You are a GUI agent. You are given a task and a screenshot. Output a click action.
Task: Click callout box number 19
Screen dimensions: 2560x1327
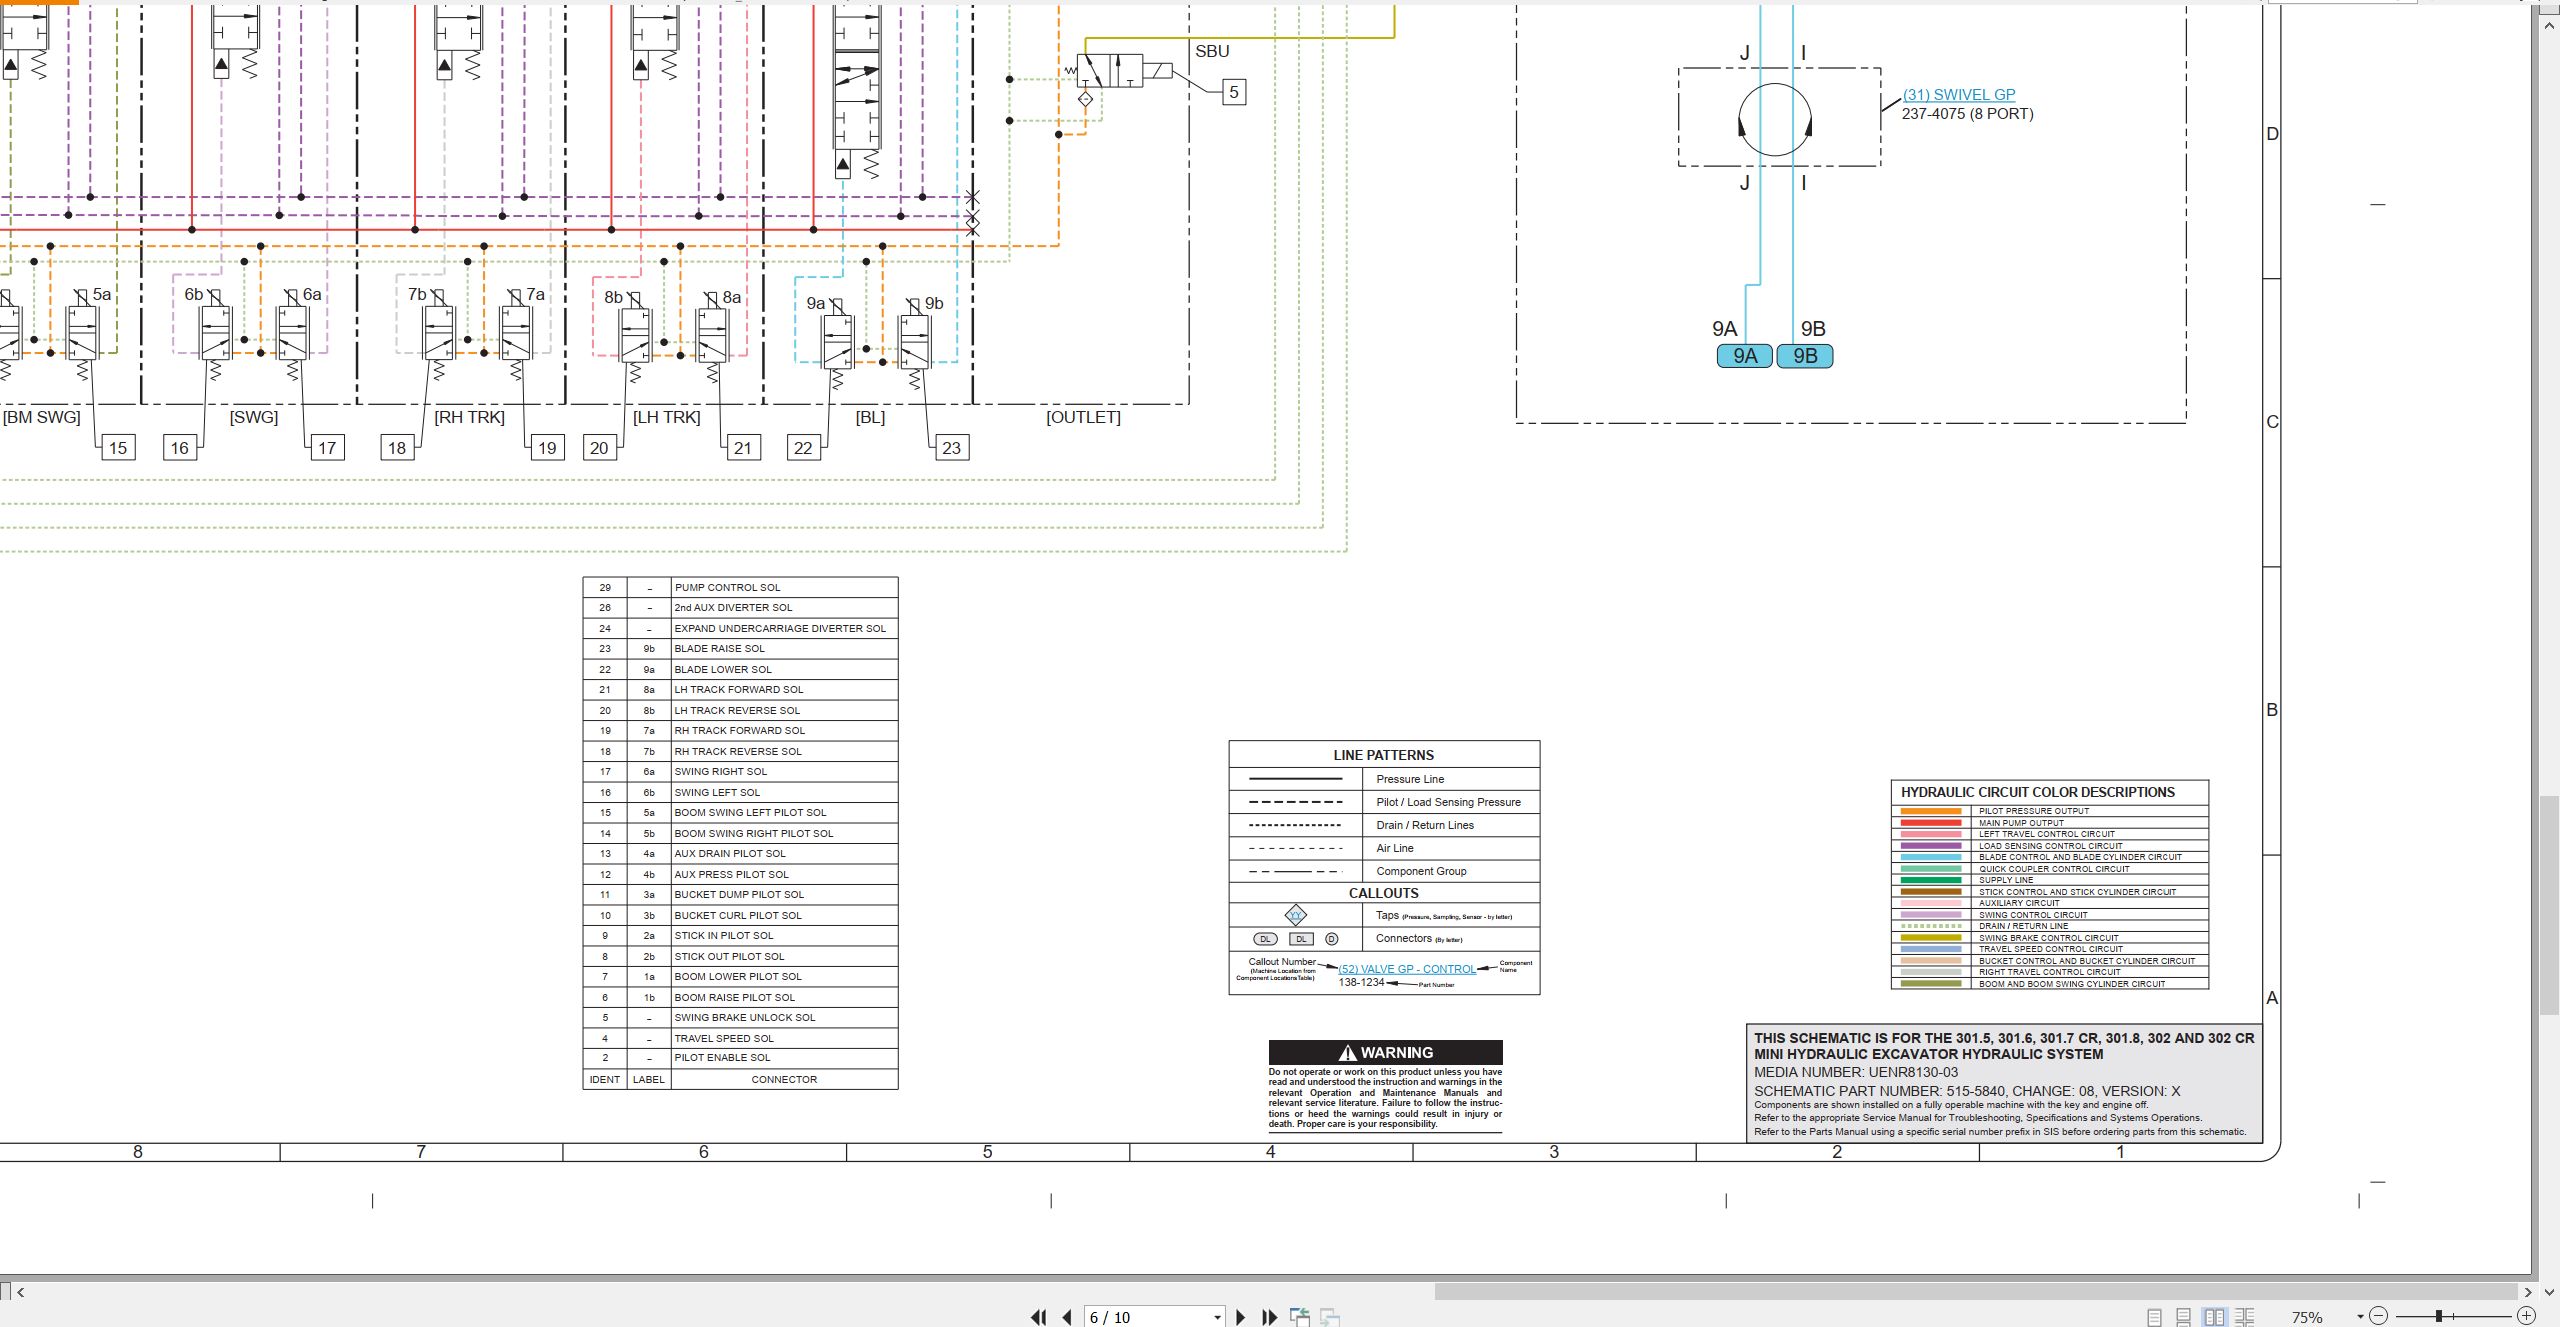click(x=547, y=448)
